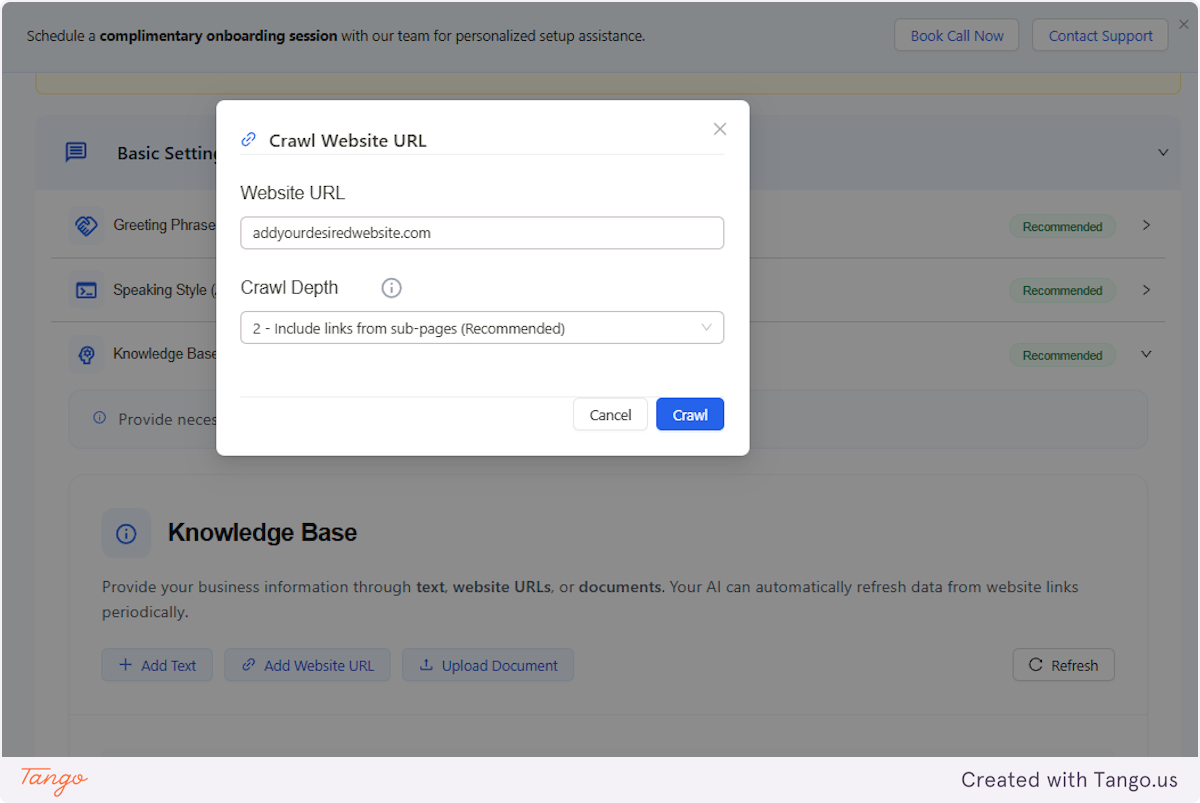
Task: Click the Knowledge Base lightbulb icon
Action: 86,355
